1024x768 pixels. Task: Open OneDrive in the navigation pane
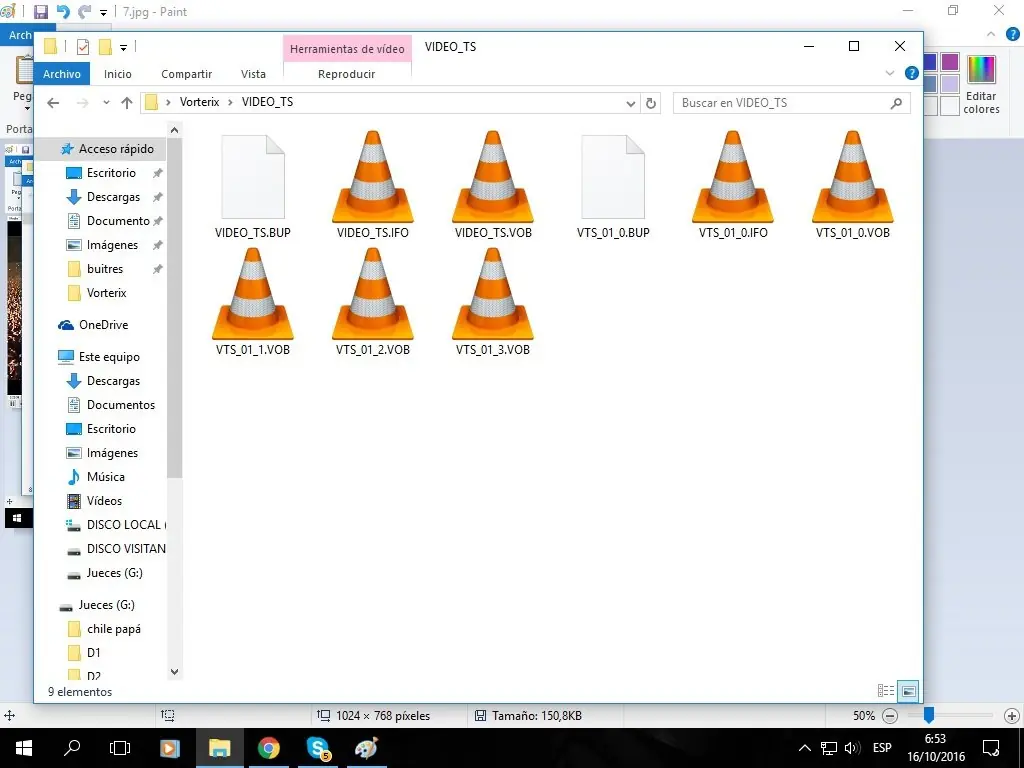click(95, 325)
